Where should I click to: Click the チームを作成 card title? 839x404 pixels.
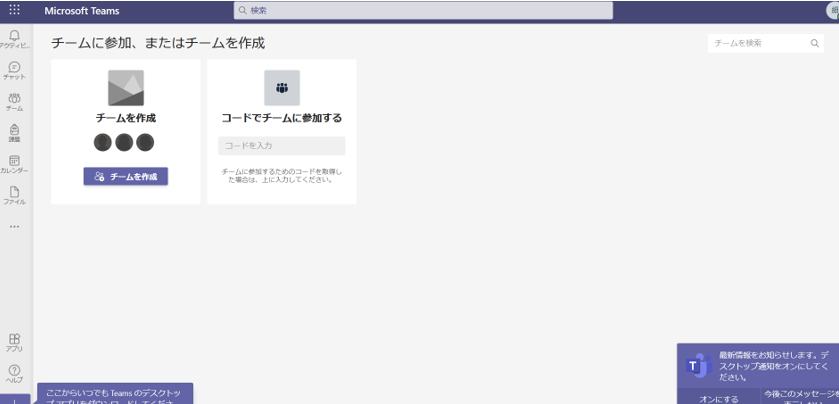point(126,118)
